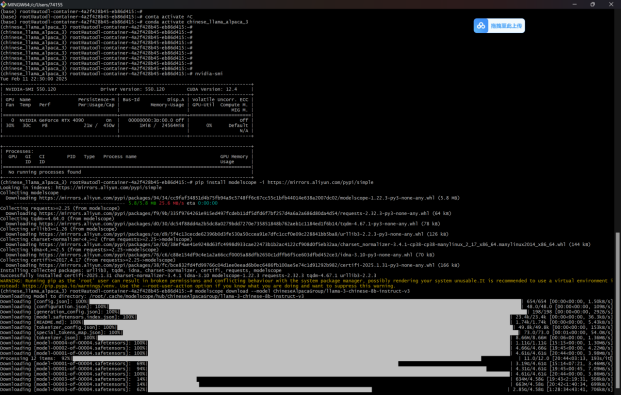Viewport: 621px width, 395px height.
Task: Click the 'CUDA Version: 12.4' text
Action: click(x=212, y=89)
